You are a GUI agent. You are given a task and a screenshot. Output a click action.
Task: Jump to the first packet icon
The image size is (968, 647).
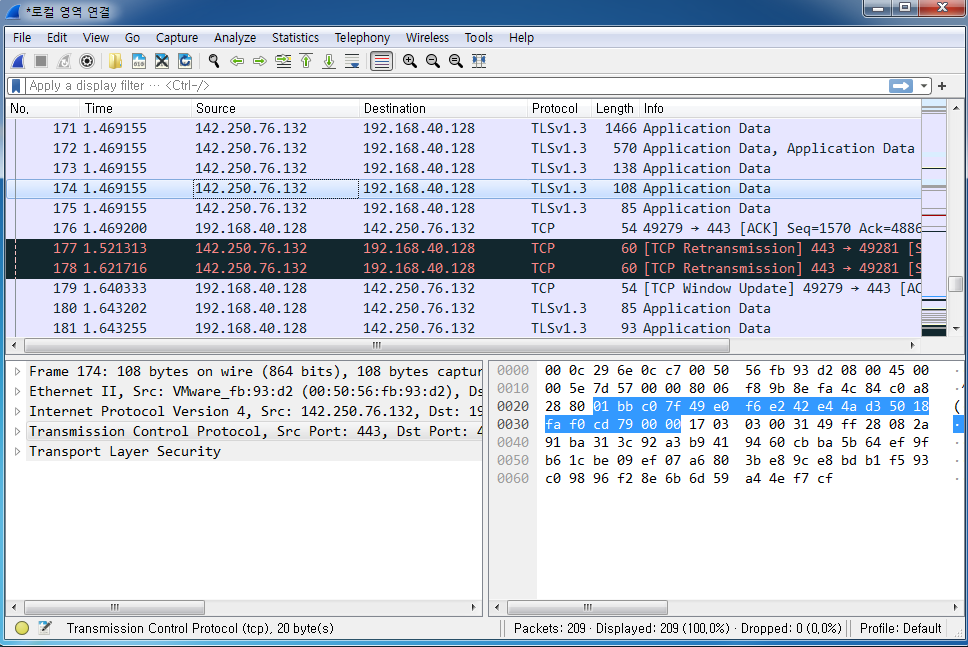[306, 61]
